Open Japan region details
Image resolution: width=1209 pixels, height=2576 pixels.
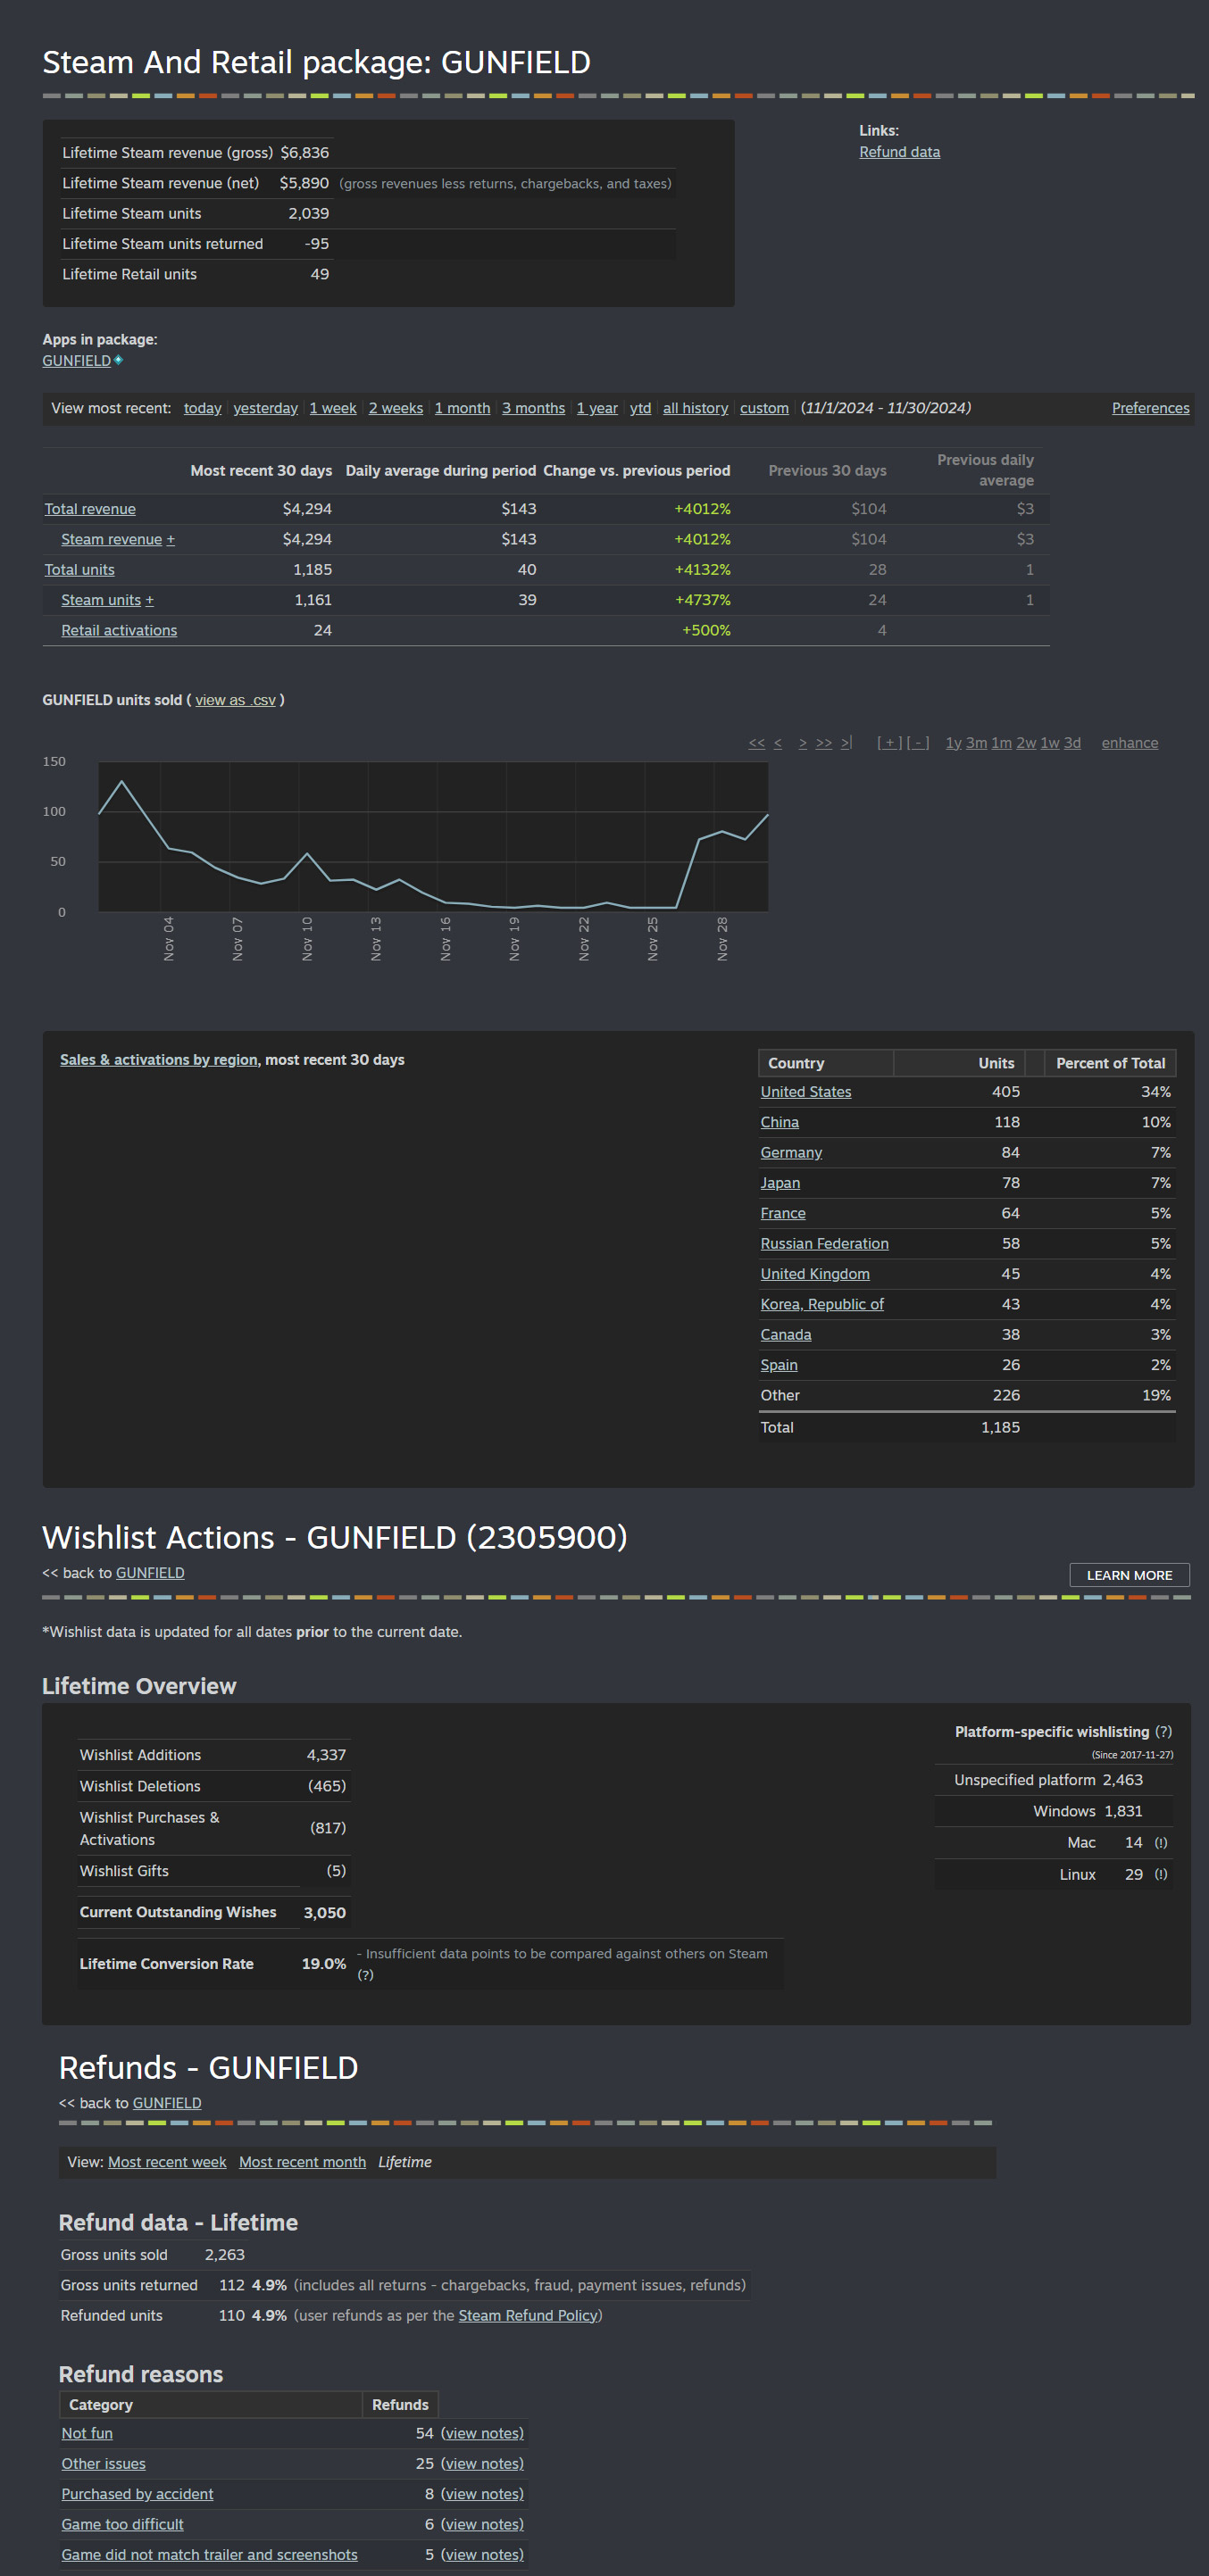tap(780, 1183)
